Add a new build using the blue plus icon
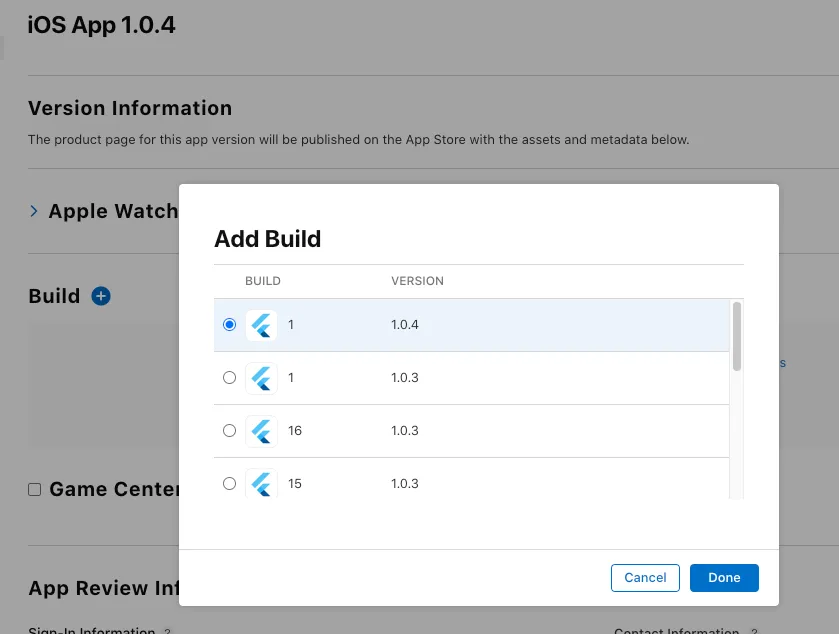This screenshot has width=839, height=634. pos(100,295)
